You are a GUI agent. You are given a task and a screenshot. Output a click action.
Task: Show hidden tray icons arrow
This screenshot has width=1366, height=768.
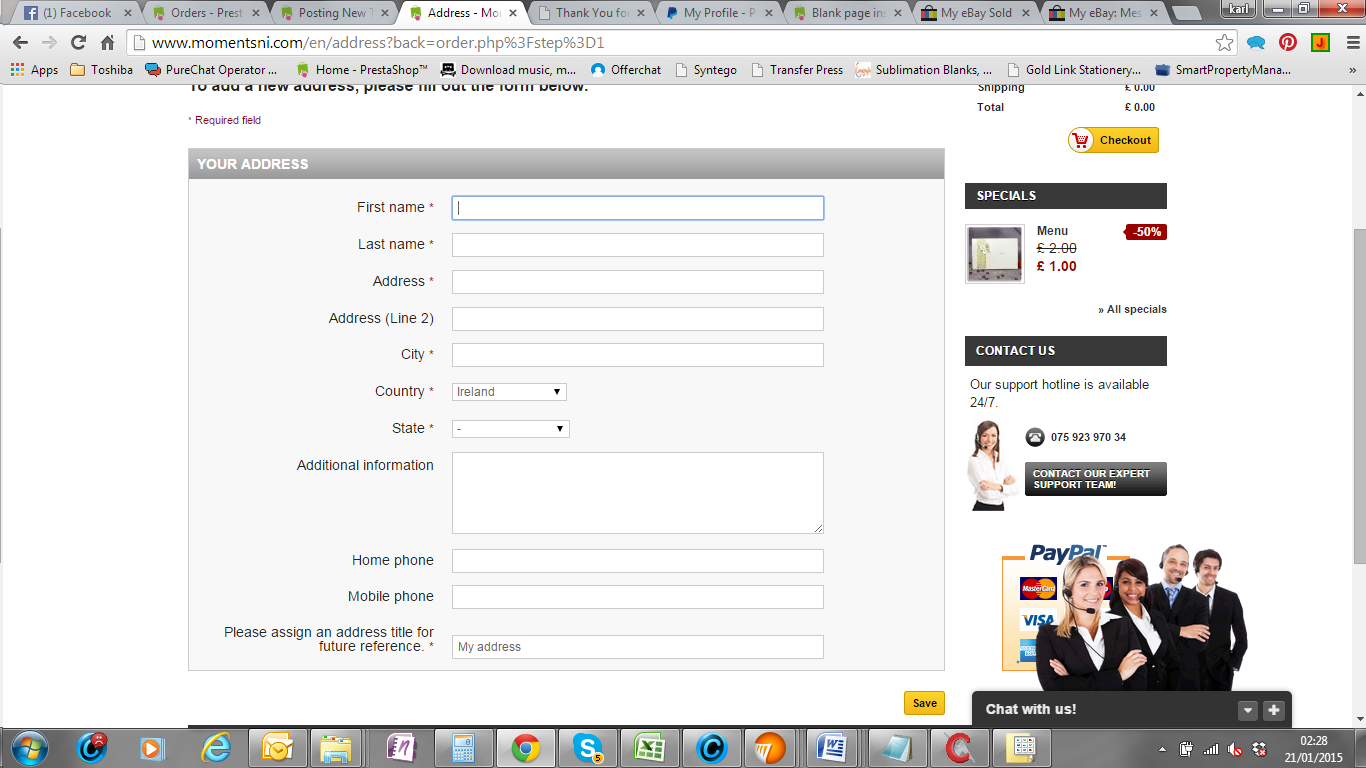(x=1162, y=748)
